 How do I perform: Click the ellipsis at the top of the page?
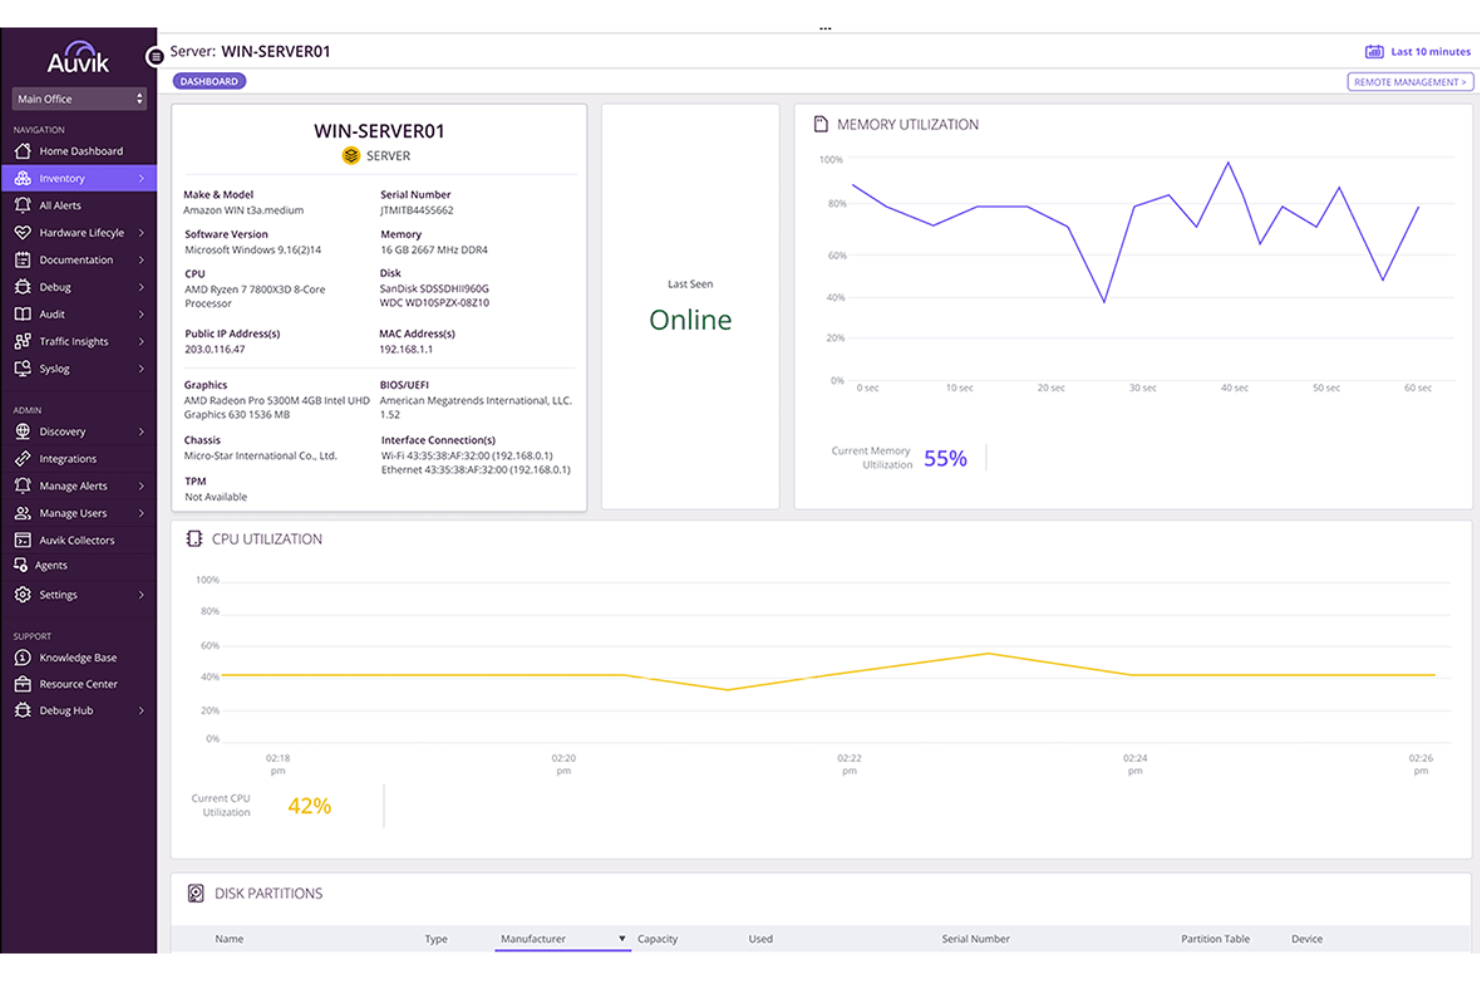coord(825,27)
